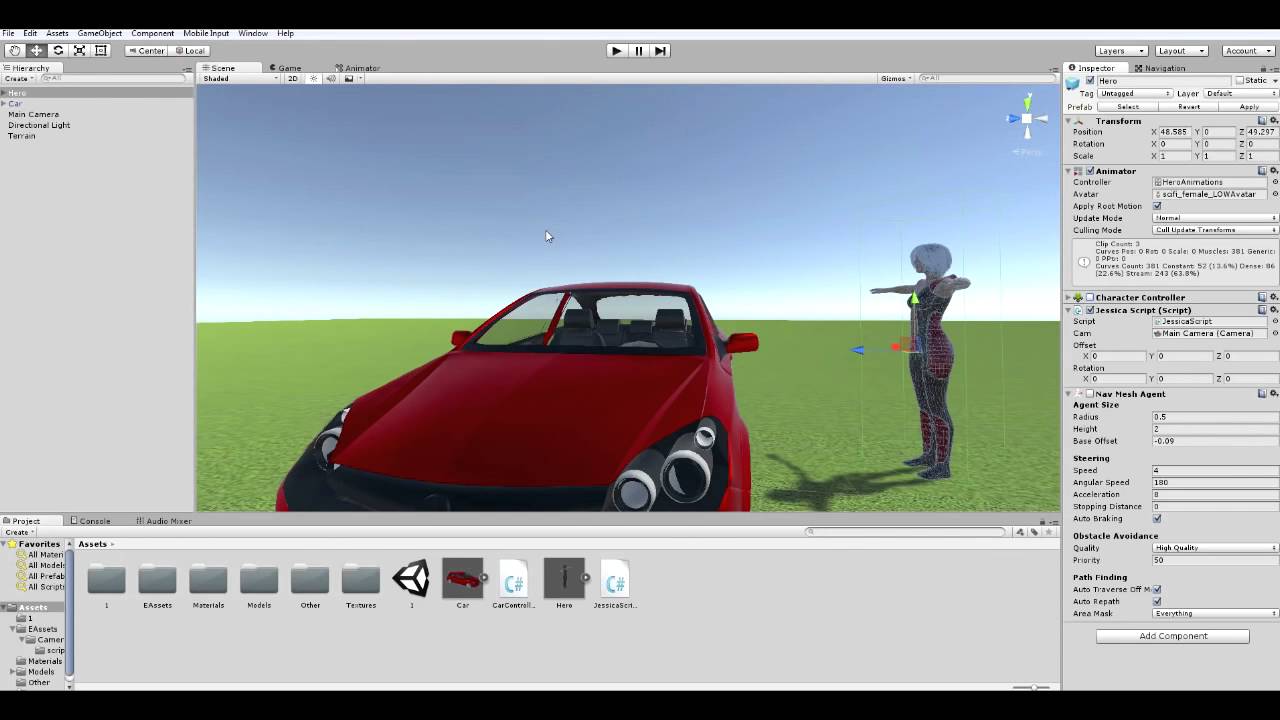This screenshot has height=720, width=1280.
Task: Select the Car prefab thumbnail
Action: [x=462, y=579]
